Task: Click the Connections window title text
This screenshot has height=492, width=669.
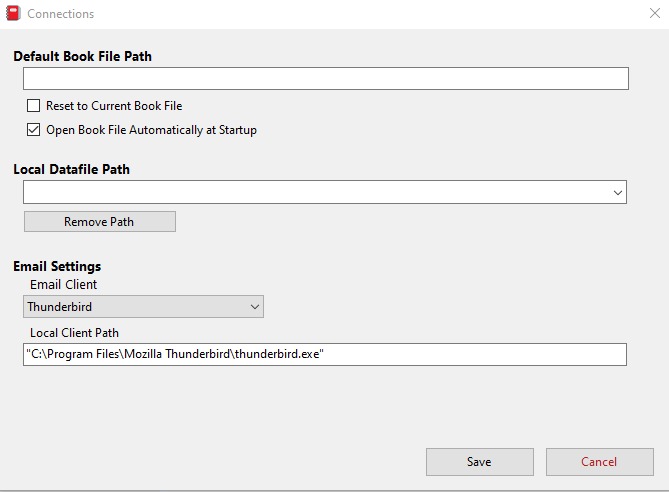Action: 60,14
